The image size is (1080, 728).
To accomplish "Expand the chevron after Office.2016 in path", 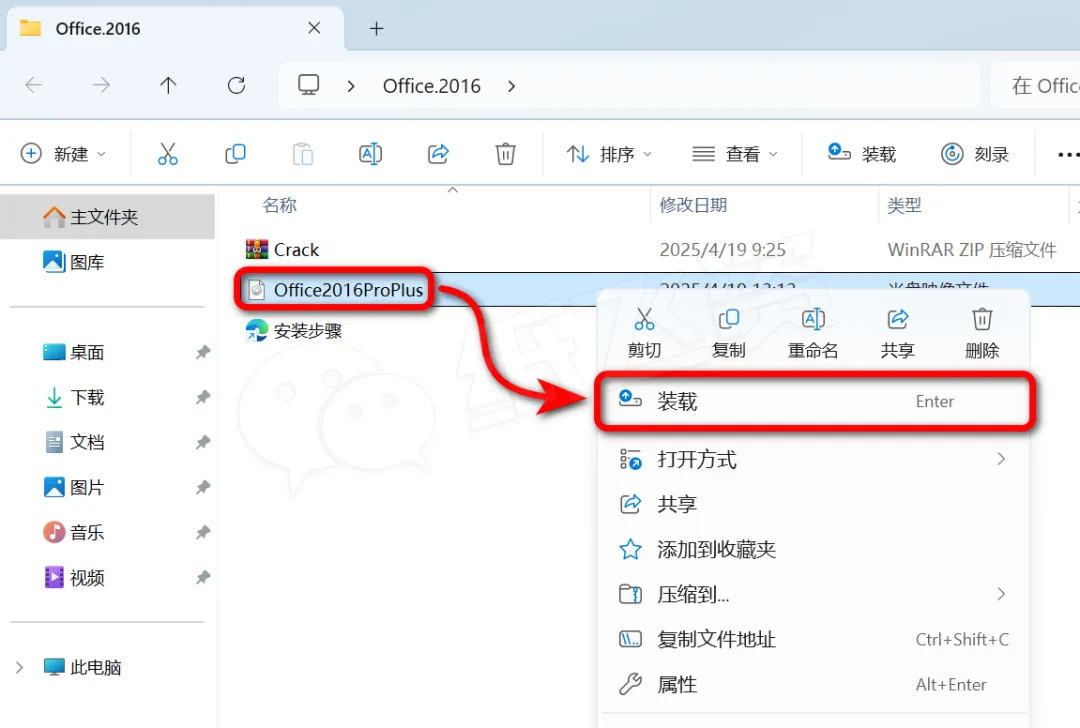I will (x=511, y=86).
